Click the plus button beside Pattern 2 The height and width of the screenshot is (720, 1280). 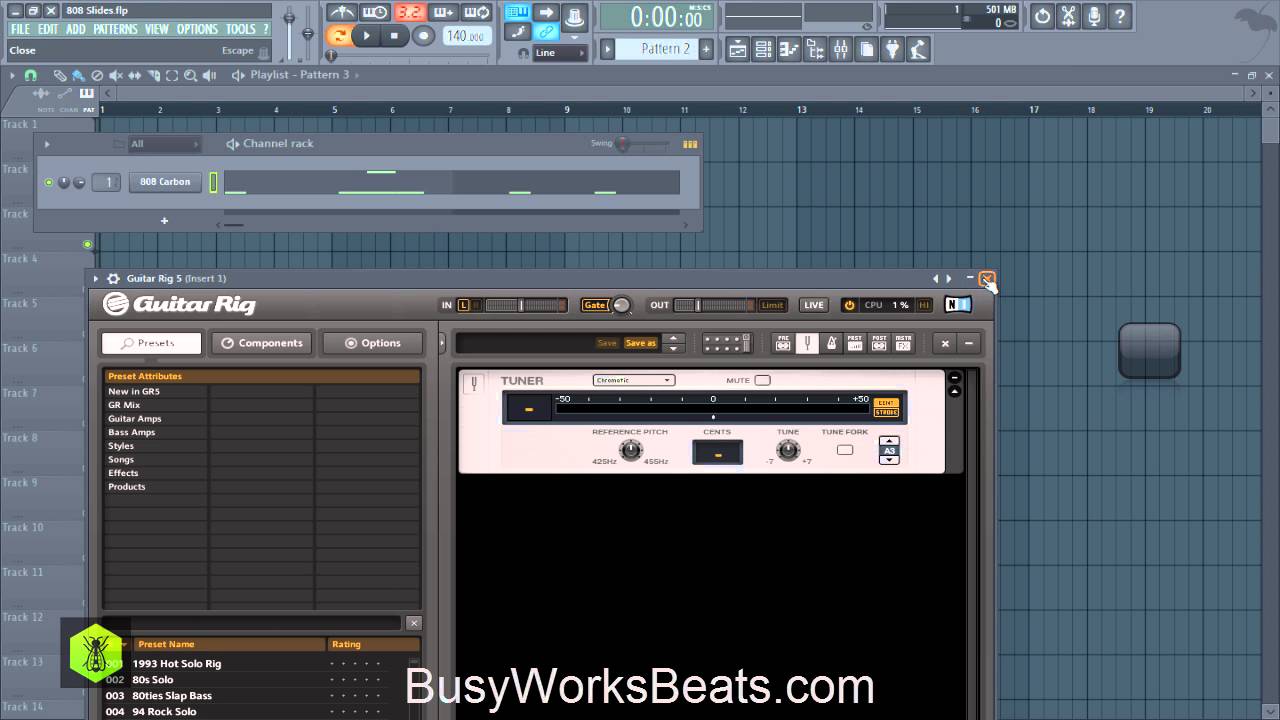706,48
